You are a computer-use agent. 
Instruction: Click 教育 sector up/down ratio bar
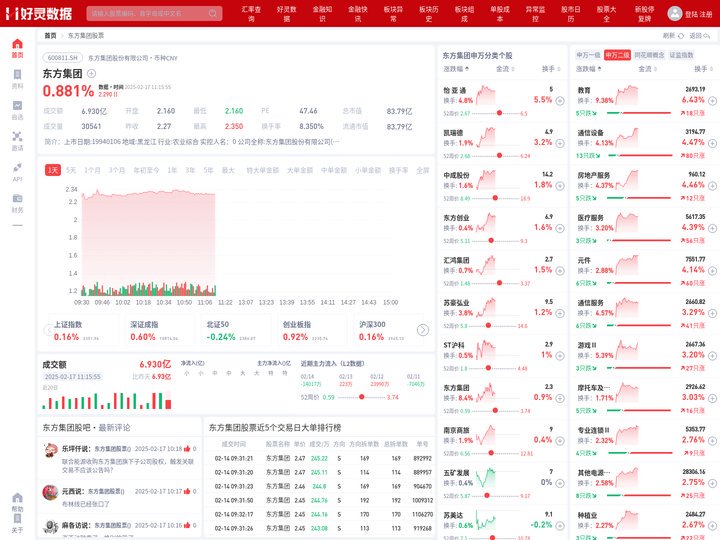(x=639, y=112)
